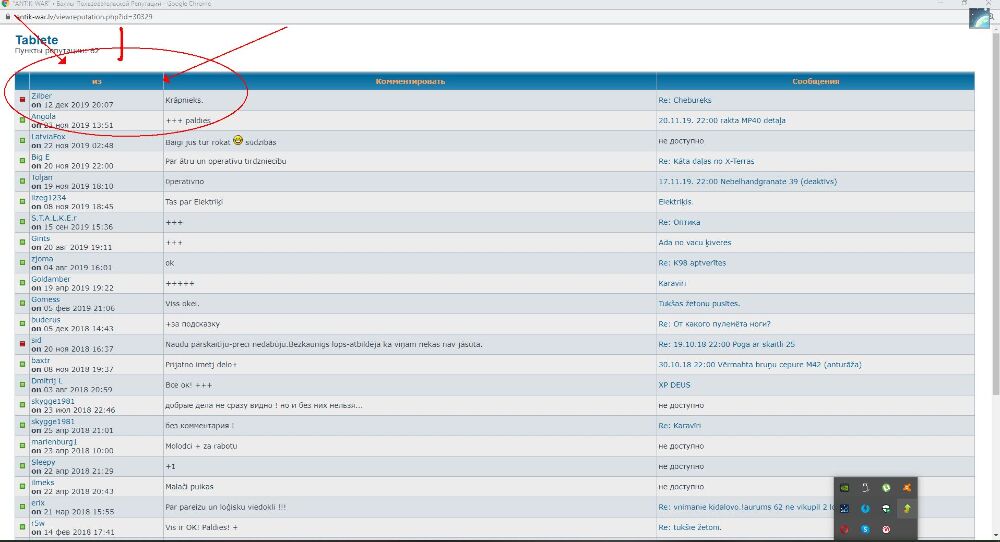
Task: Open user Angola's profile link
Action: [x=43, y=117]
